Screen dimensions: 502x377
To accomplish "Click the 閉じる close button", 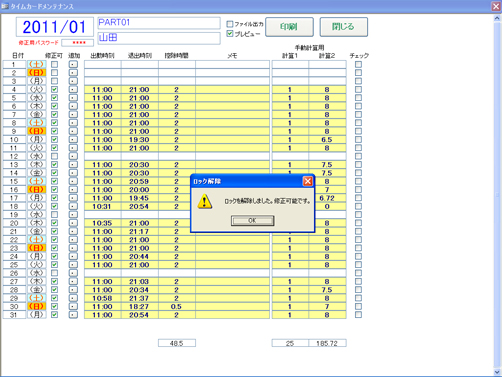I will 344,27.
